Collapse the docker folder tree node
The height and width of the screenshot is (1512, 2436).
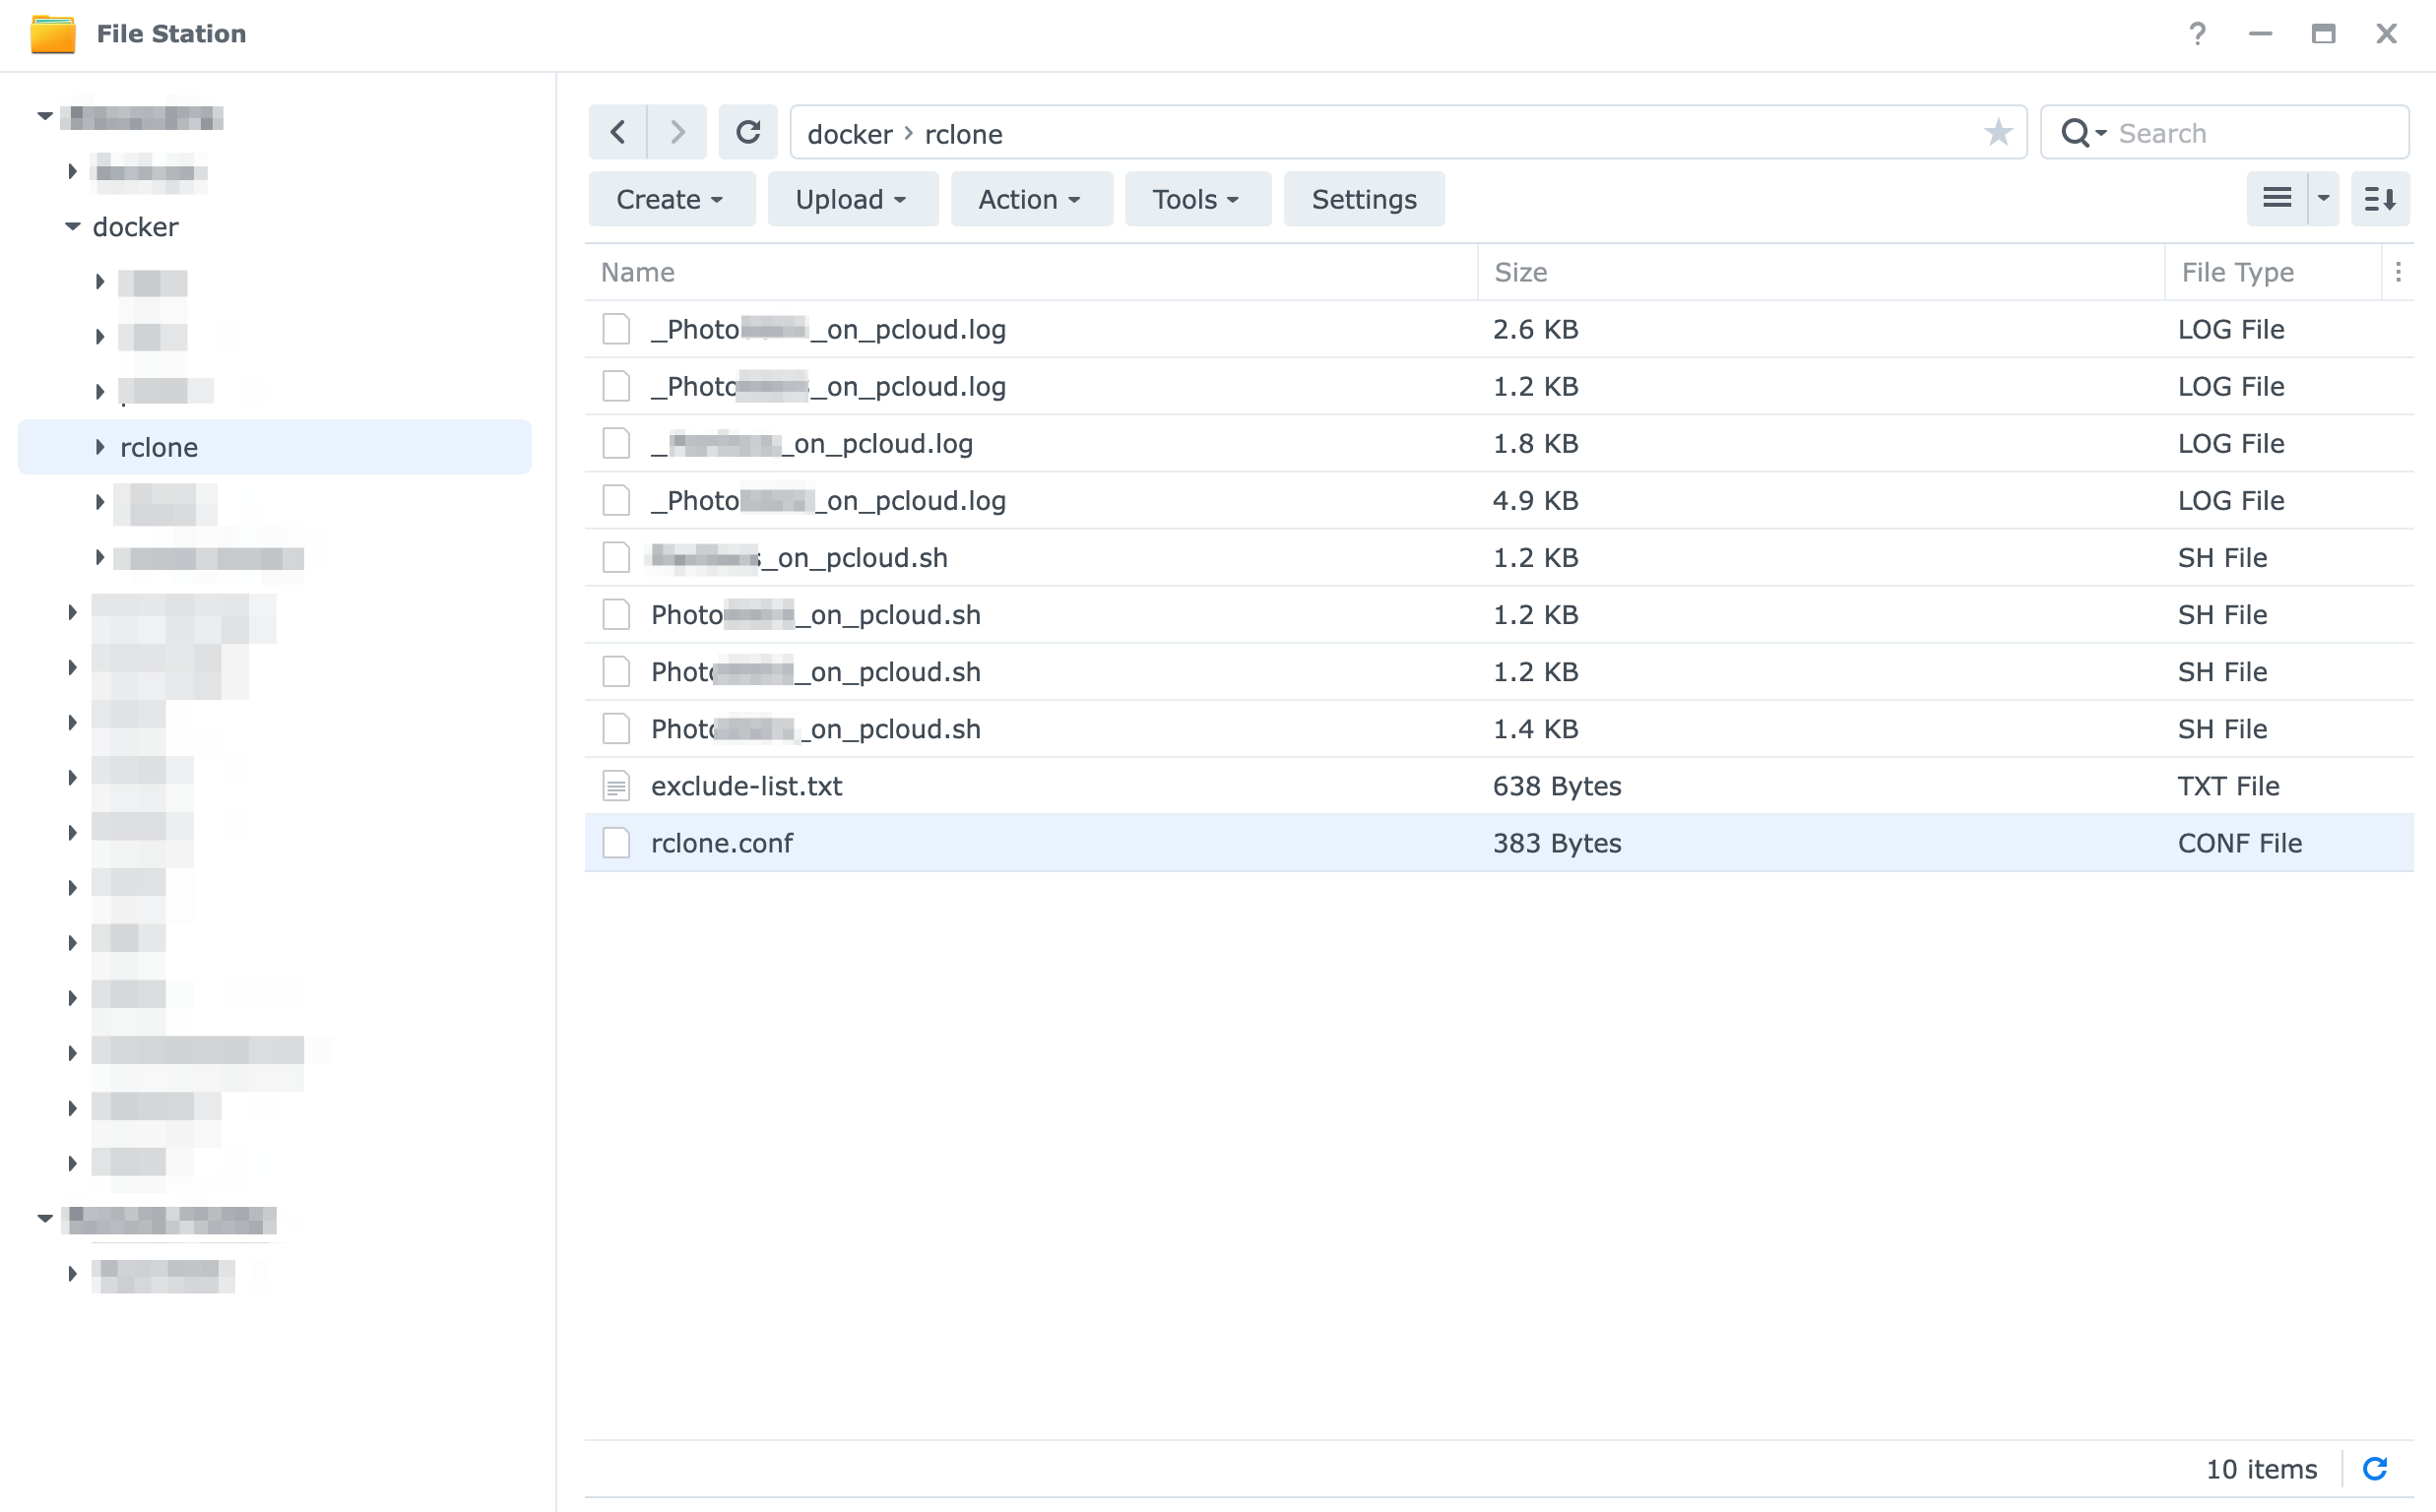click(72, 227)
